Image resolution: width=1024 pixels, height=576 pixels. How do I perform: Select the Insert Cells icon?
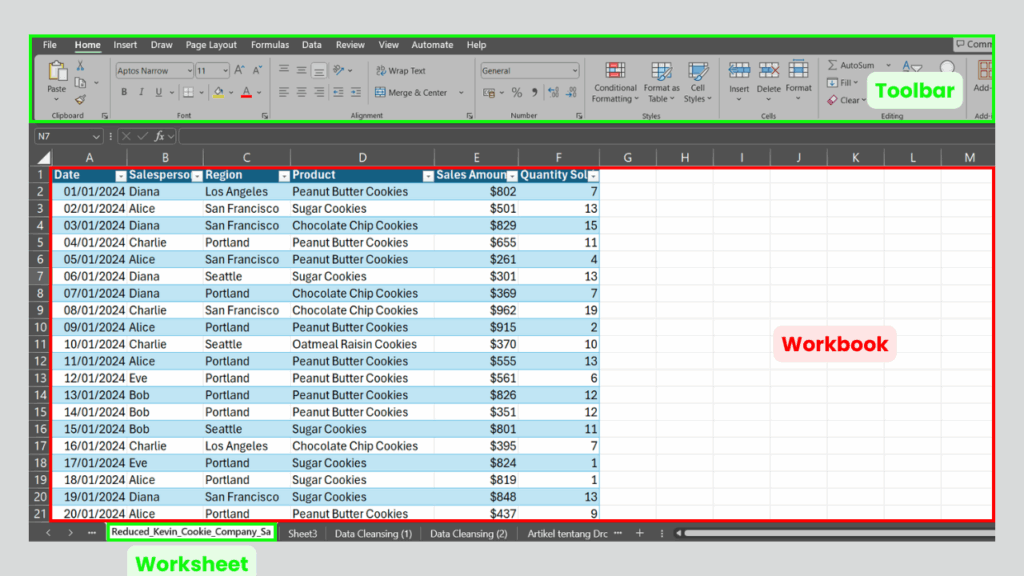[x=740, y=69]
